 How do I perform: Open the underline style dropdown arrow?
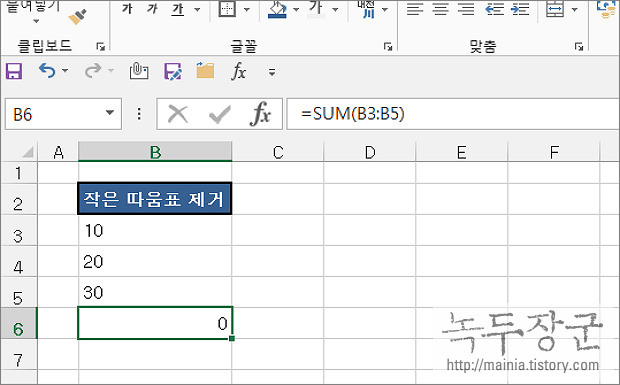click(x=197, y=9)
